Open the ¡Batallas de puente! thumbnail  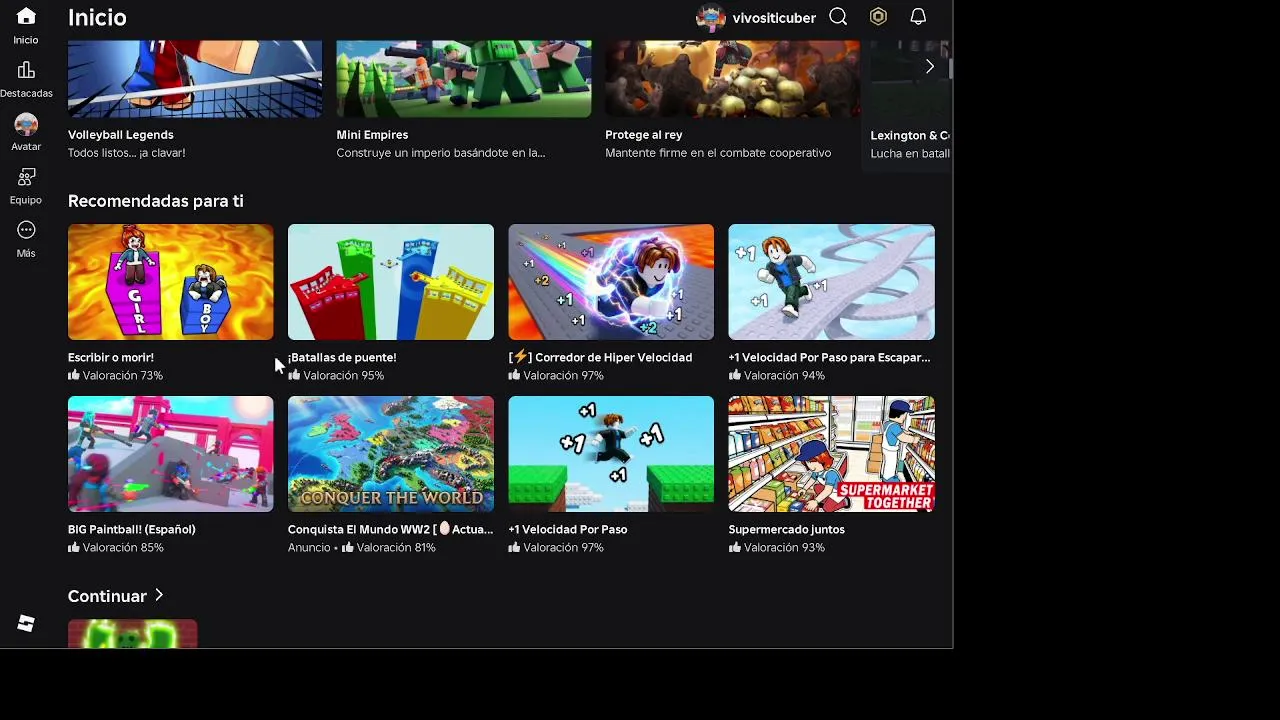point(391,282)
